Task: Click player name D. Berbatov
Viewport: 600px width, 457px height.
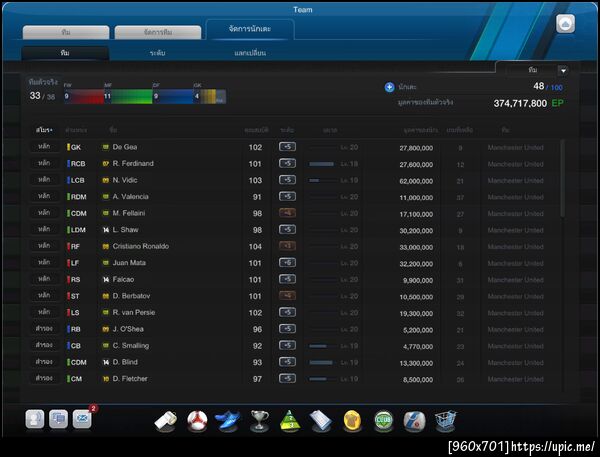Action: pyautogui.click(x=131, y=296)
